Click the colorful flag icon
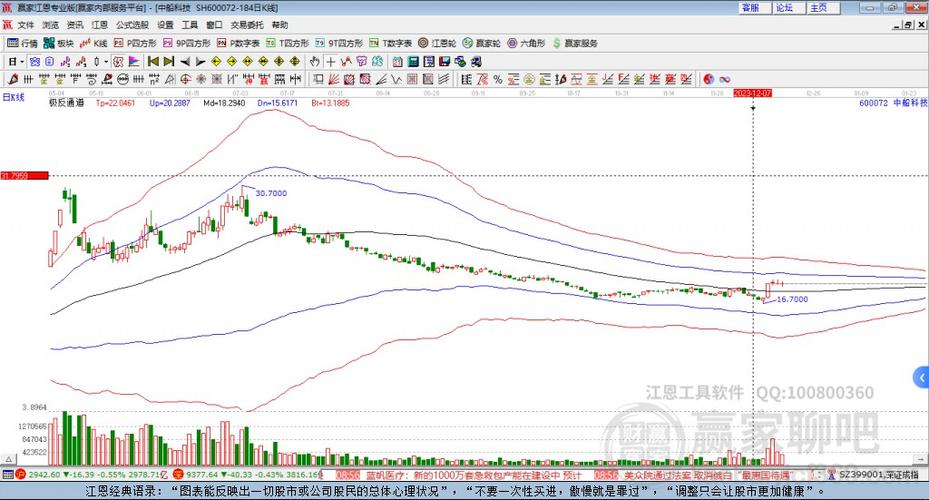This screenshot has width=929, height=500. click(x=134, y=62)
